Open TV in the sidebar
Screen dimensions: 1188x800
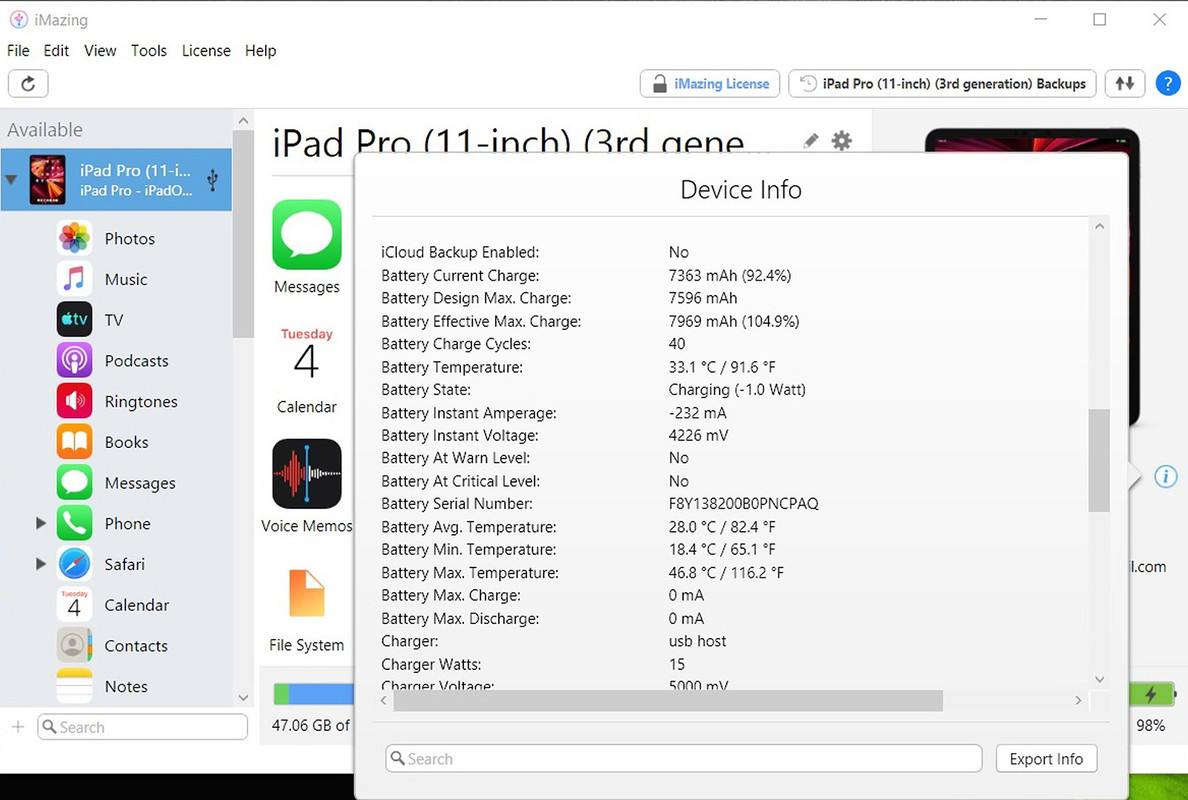point(114,320)
